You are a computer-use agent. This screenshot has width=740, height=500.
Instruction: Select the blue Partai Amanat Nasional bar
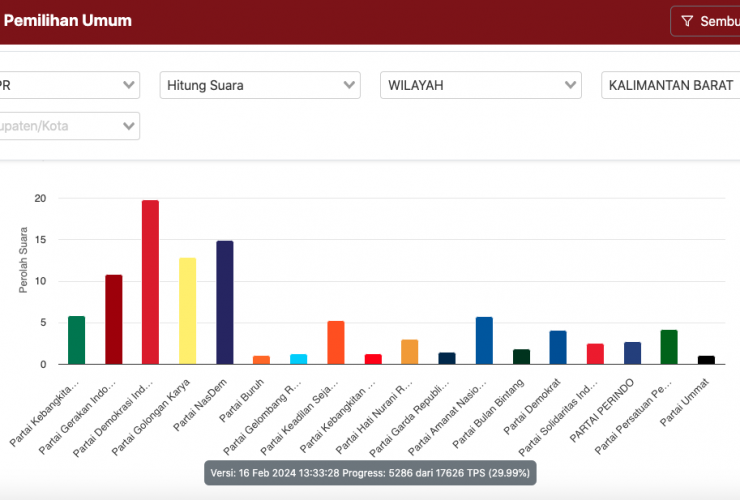coord(484,341)
